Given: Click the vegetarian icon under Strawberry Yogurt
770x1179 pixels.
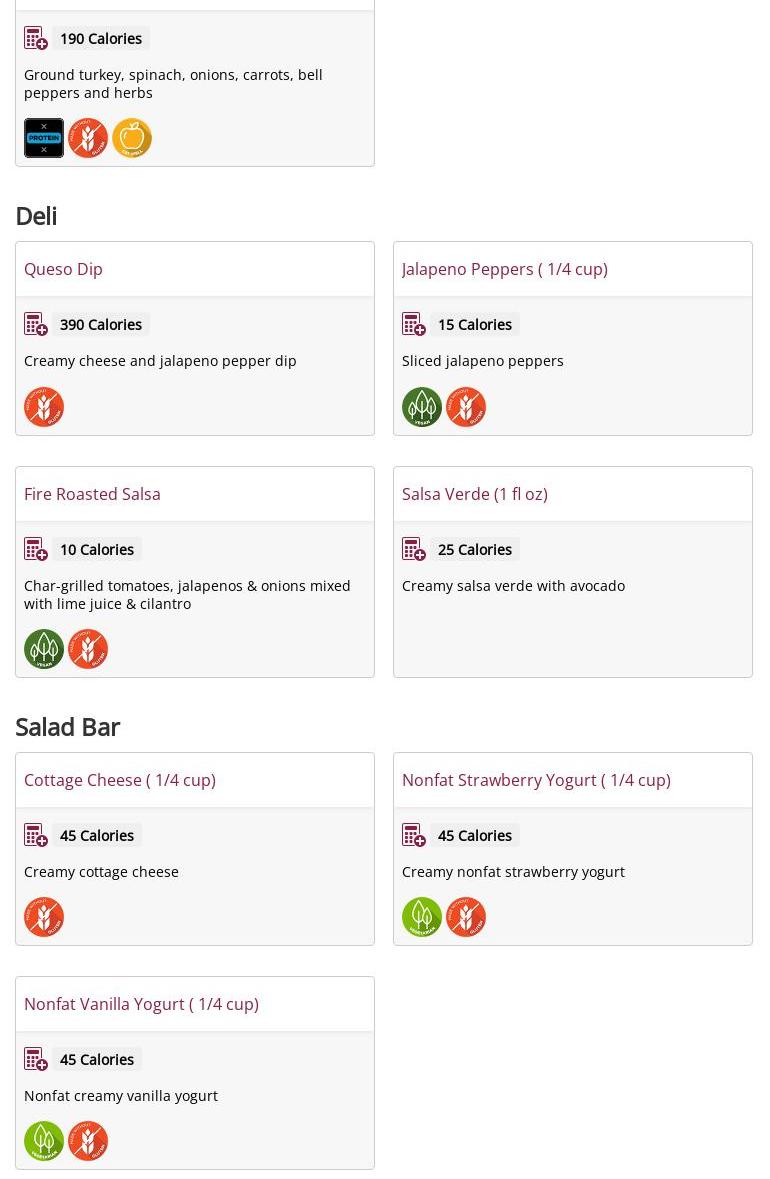Looking at the screenshot, I should (x=422, y=917).
